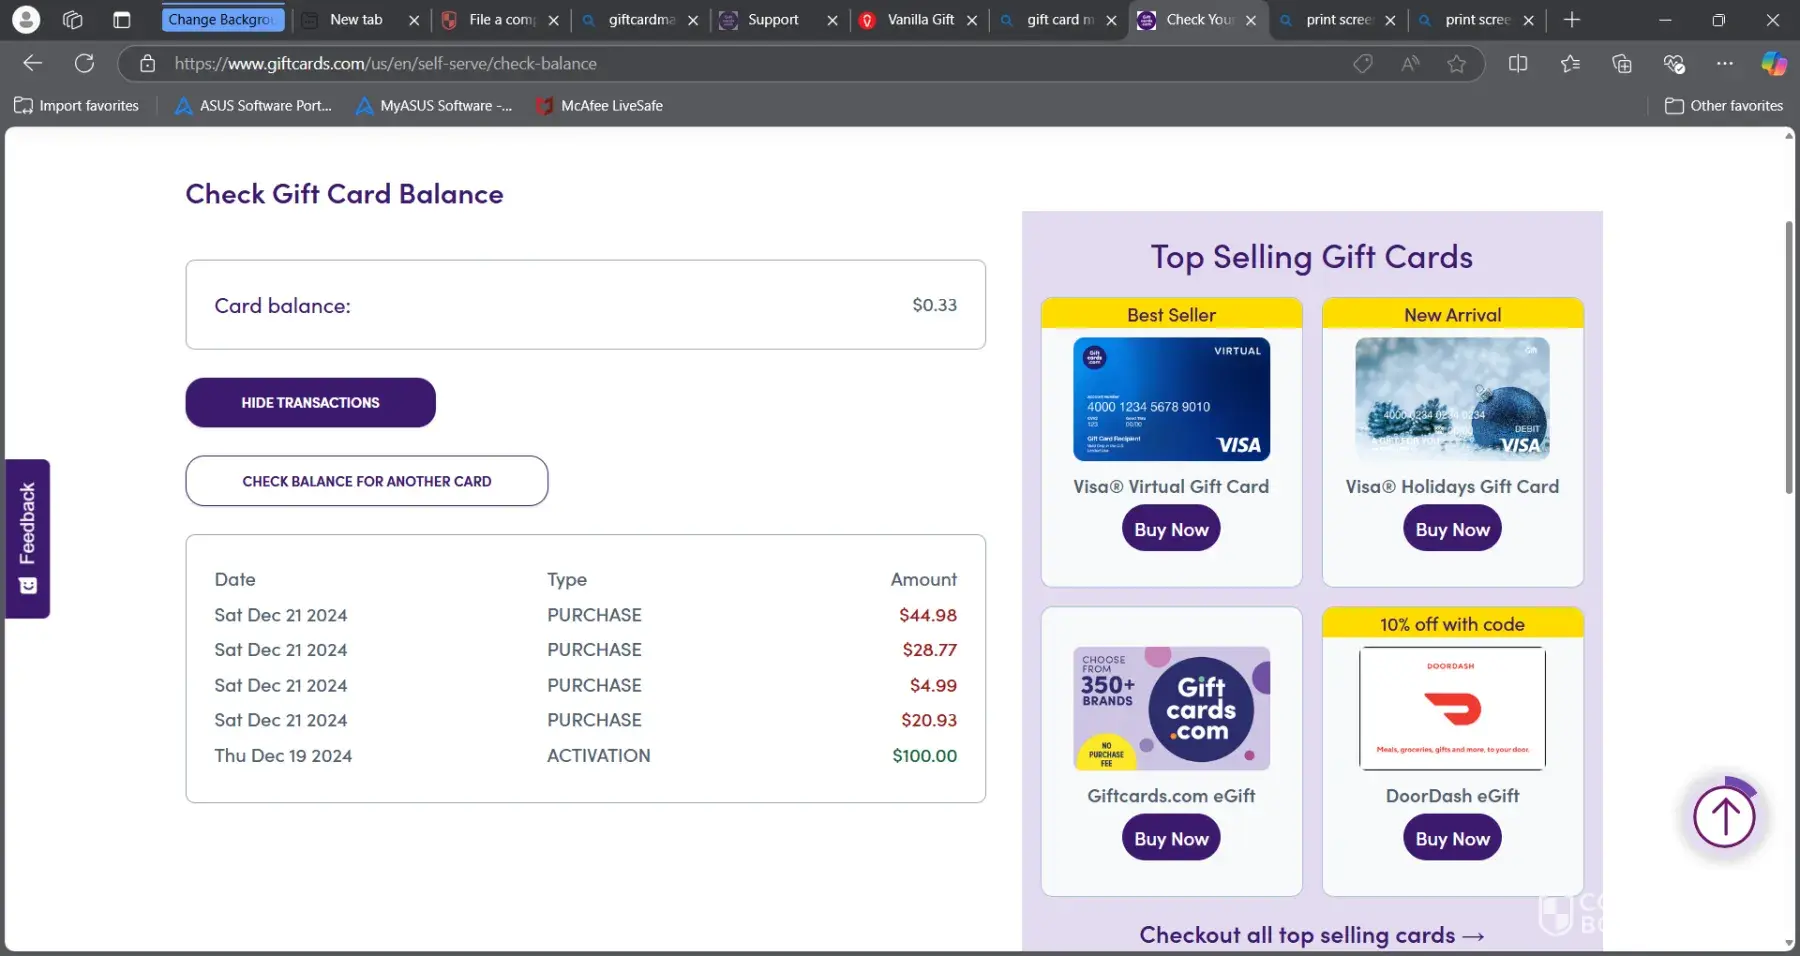
Task: Open the split screen icon
Action: [x=1518, y=64]
